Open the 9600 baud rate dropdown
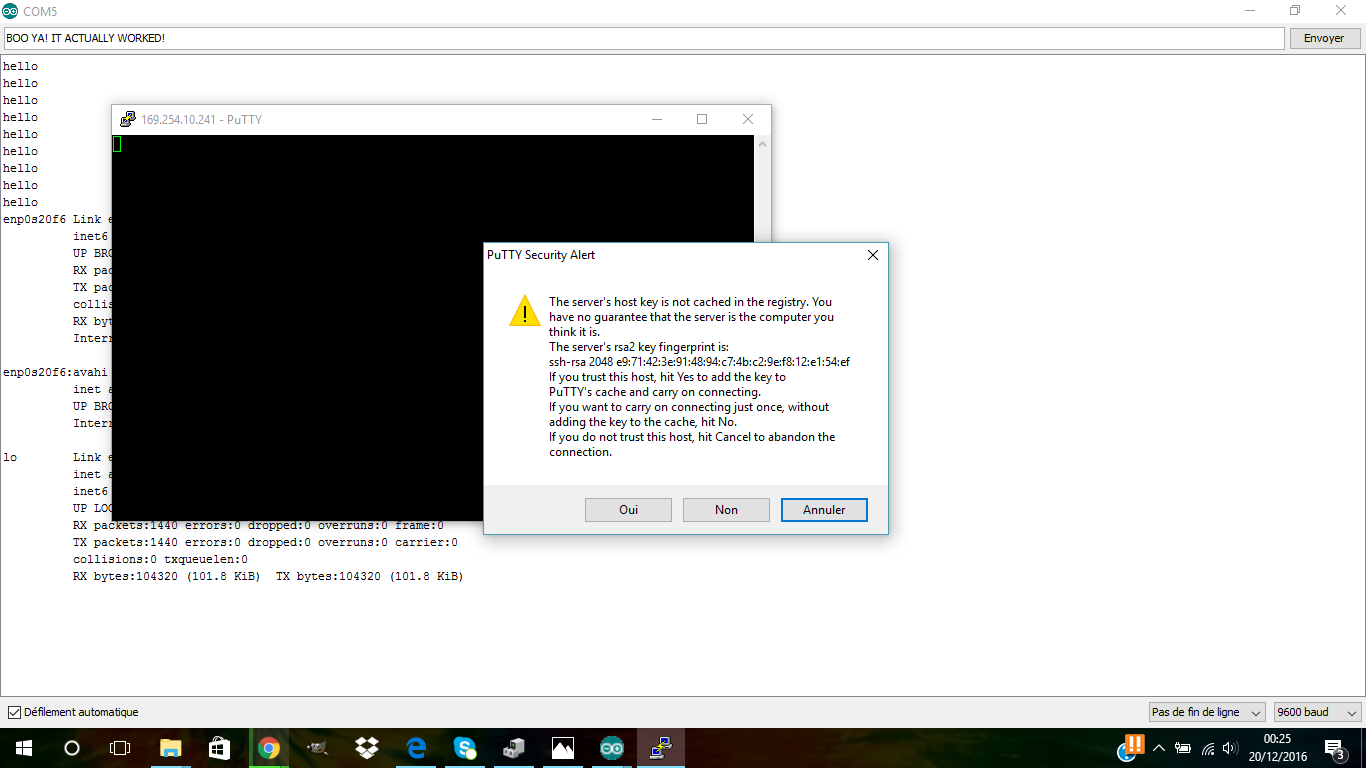The height and width of the screenshot is (768, 1366). point(1317,712)
